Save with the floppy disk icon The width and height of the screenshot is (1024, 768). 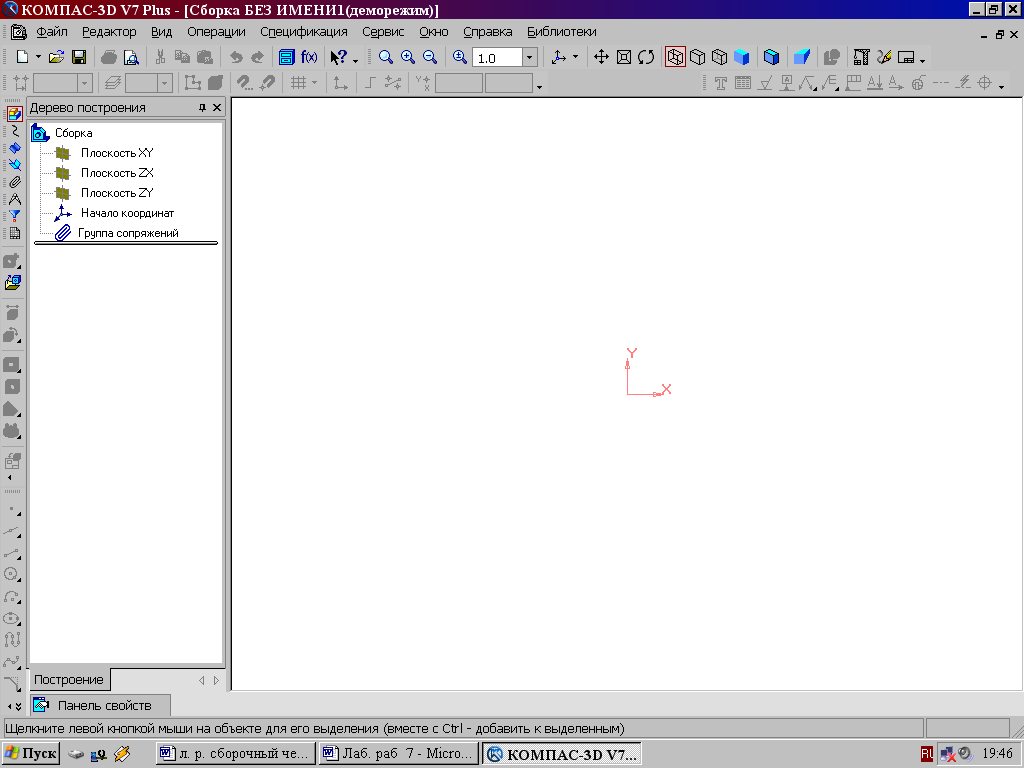pyautogui.click(x=79, y=57)
